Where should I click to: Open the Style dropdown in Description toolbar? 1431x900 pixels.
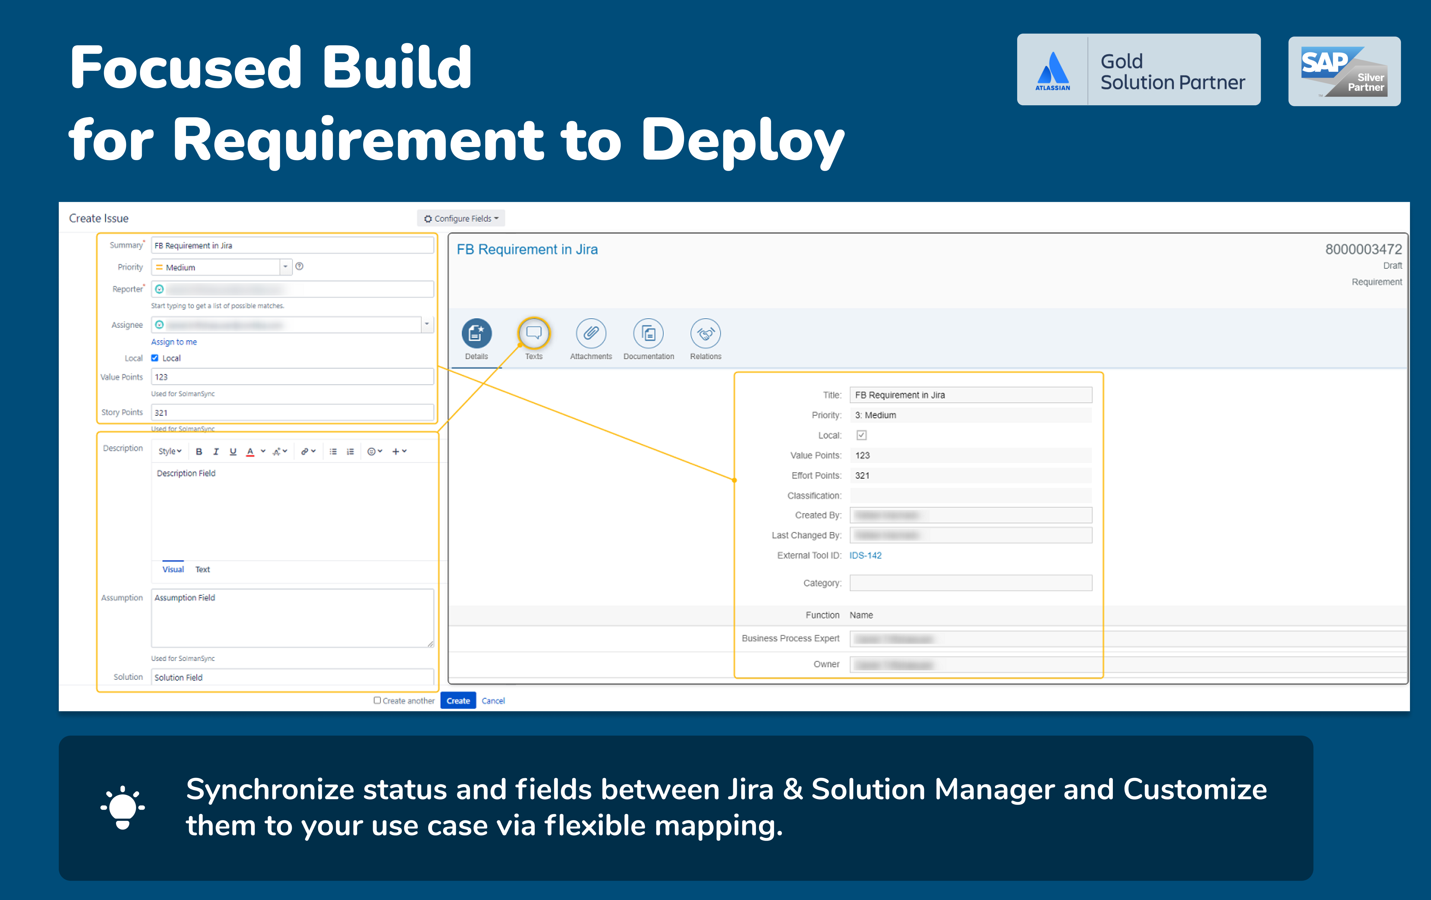[x=170, y=452]
